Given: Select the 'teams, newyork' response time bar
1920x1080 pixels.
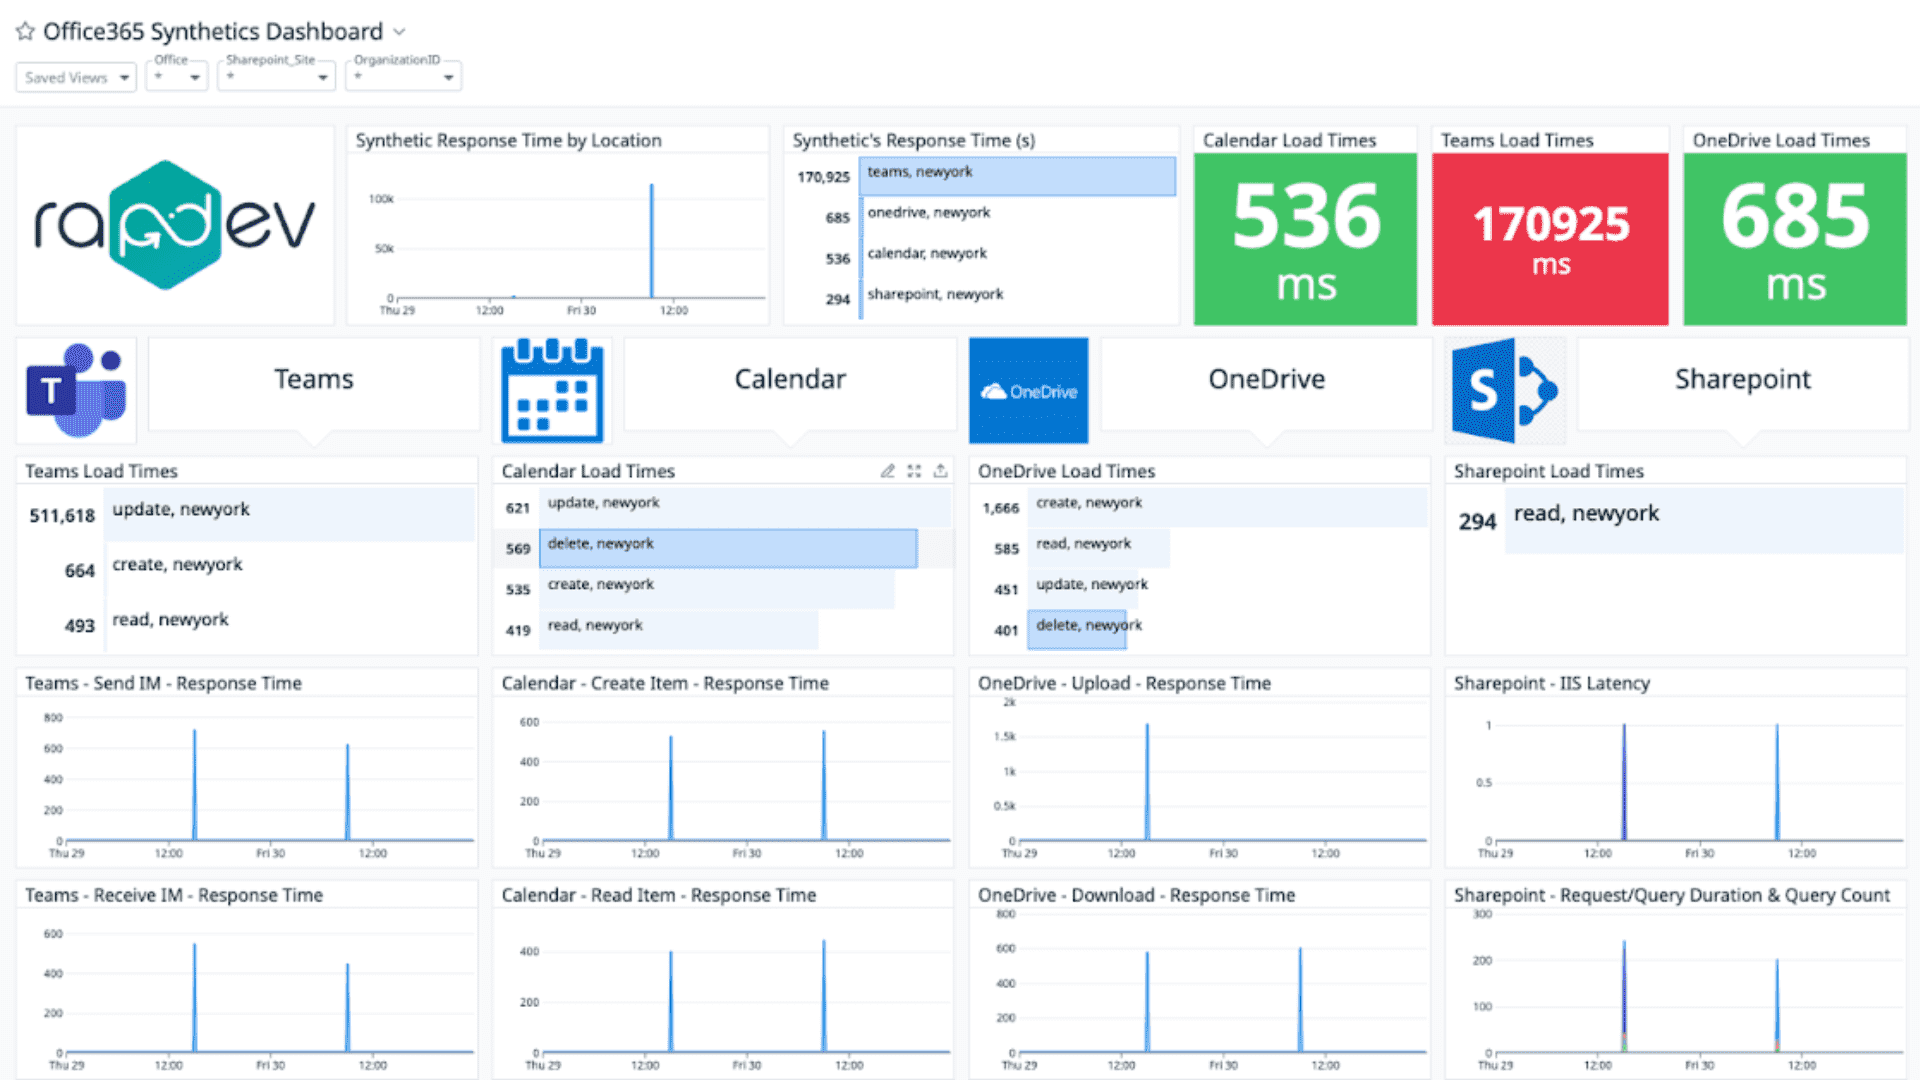Looking at the screenshot, I should pos(1017,176).
